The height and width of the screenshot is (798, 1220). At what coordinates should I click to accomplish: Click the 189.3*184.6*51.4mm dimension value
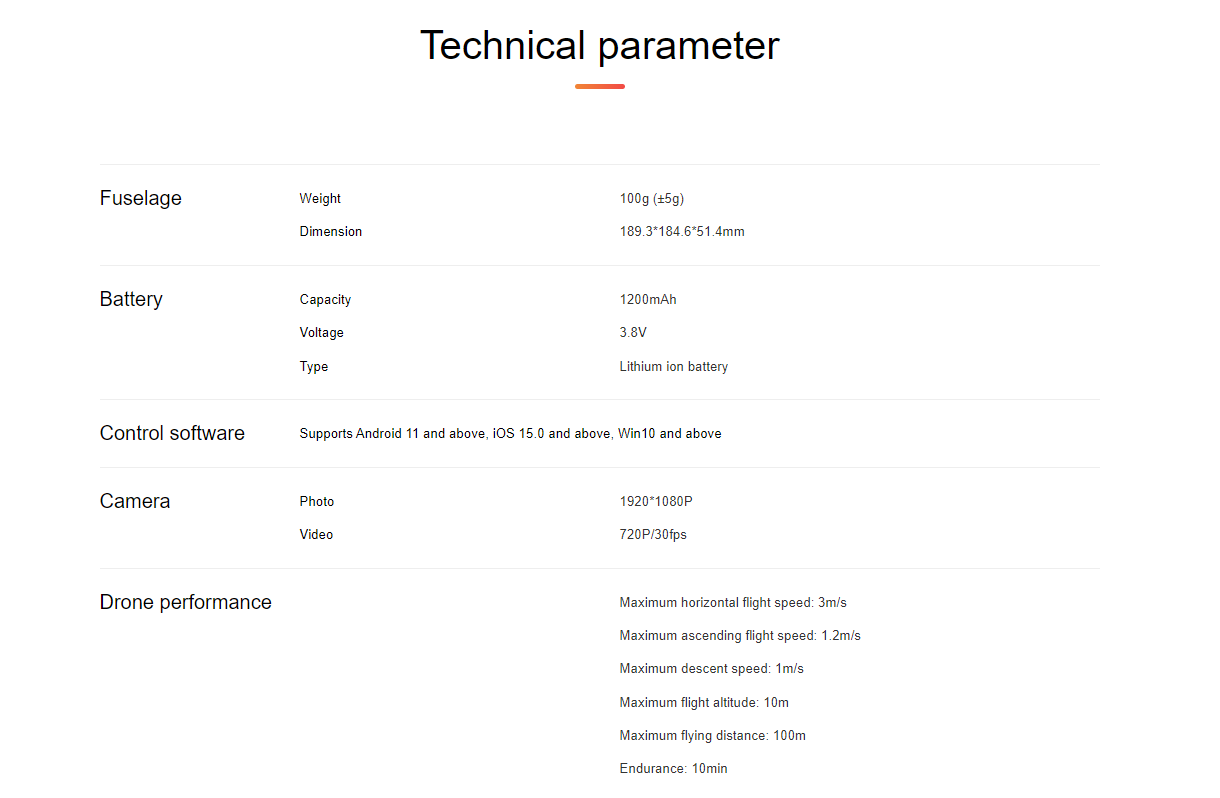tap(682, 232)
